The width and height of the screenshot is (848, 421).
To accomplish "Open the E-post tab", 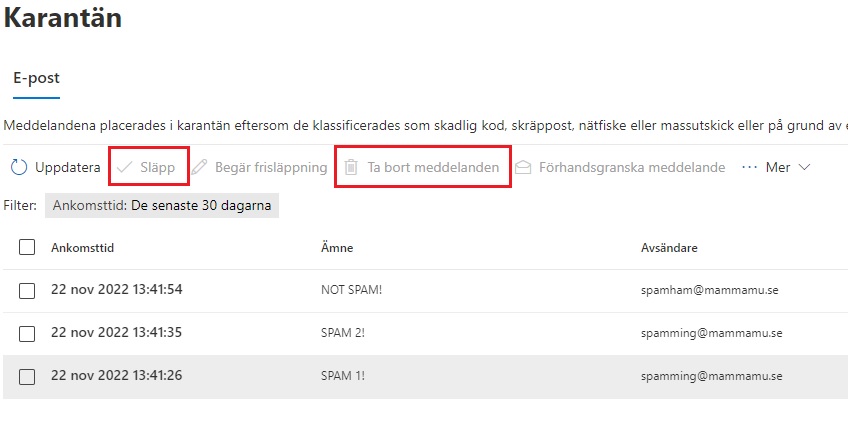I will (x=36, y=77).
